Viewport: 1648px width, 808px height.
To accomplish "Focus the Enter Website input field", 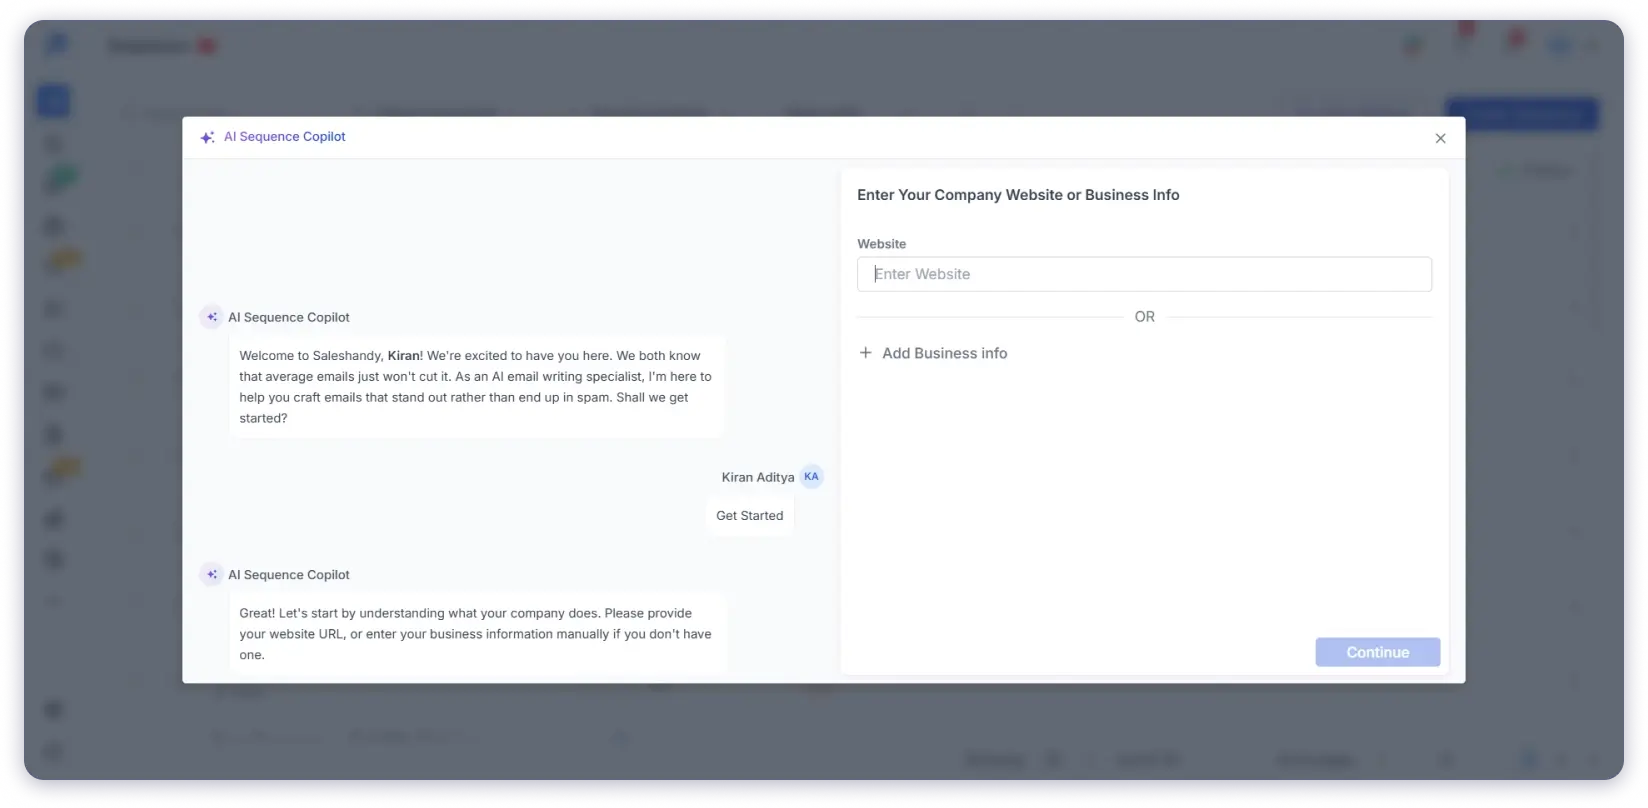I will pos(1144,274).
